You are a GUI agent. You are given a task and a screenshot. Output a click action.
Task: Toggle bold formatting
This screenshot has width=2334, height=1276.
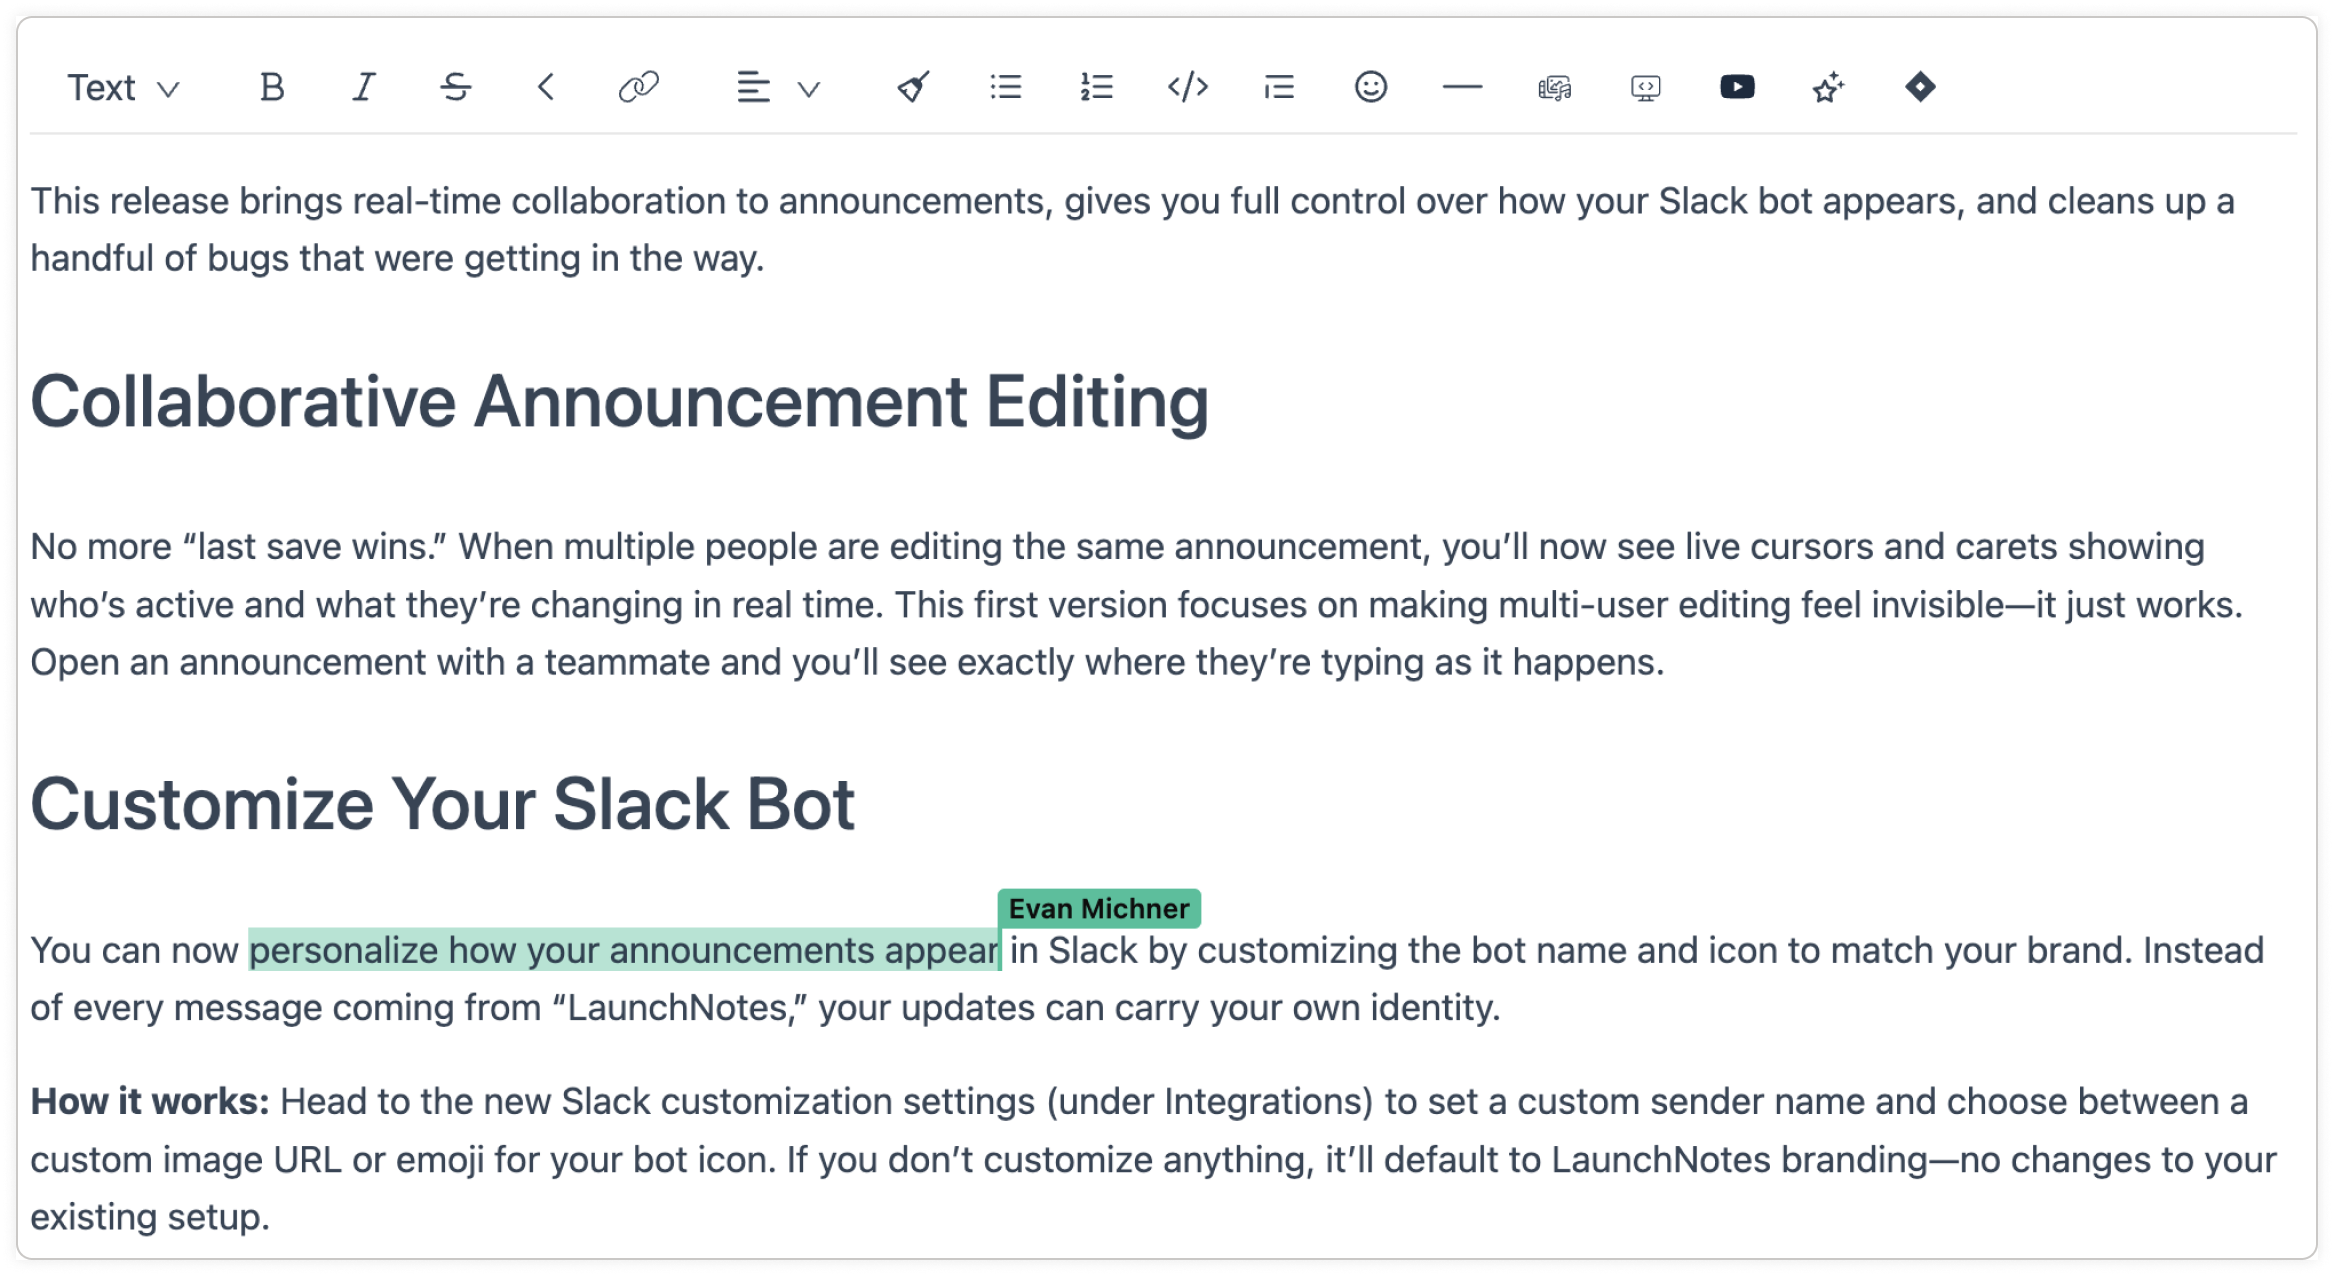coord(272,88)
